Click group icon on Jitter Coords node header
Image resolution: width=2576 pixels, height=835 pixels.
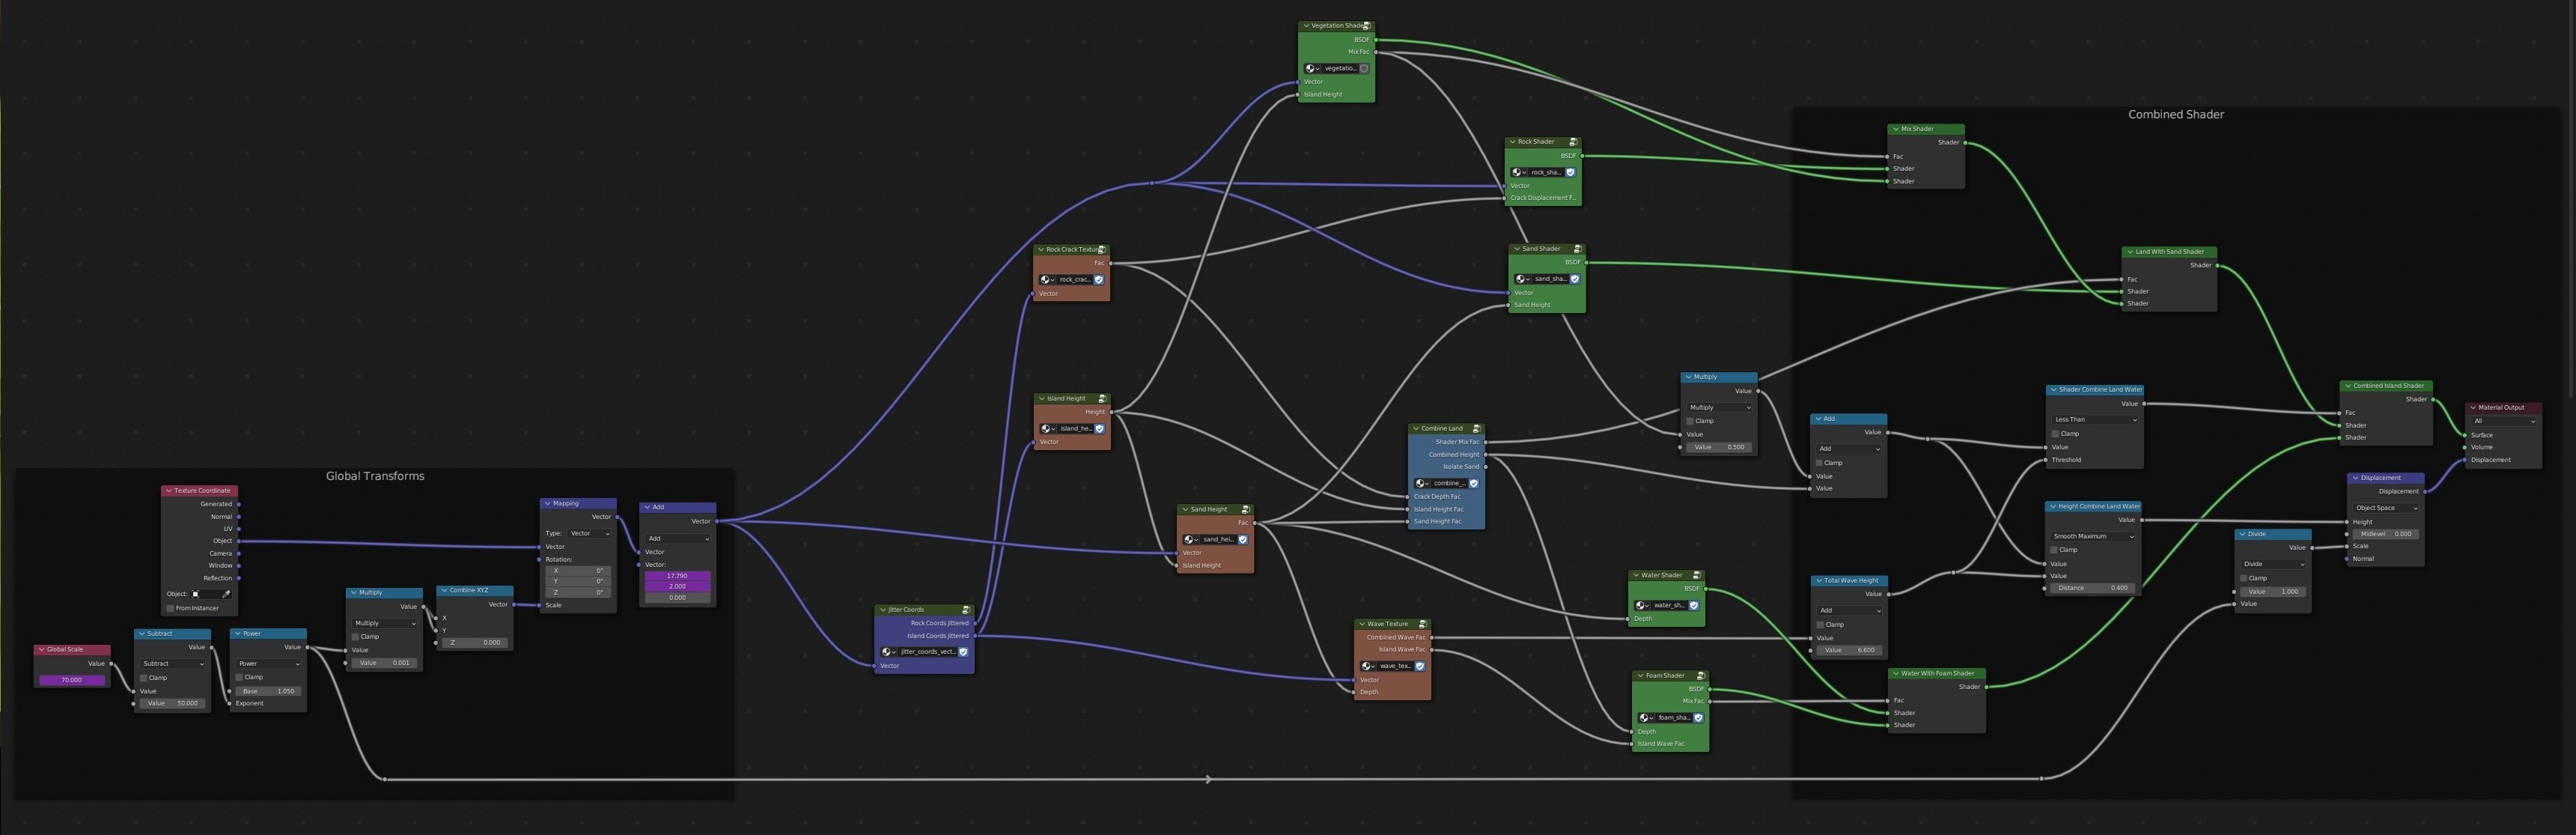click(966, 610)
